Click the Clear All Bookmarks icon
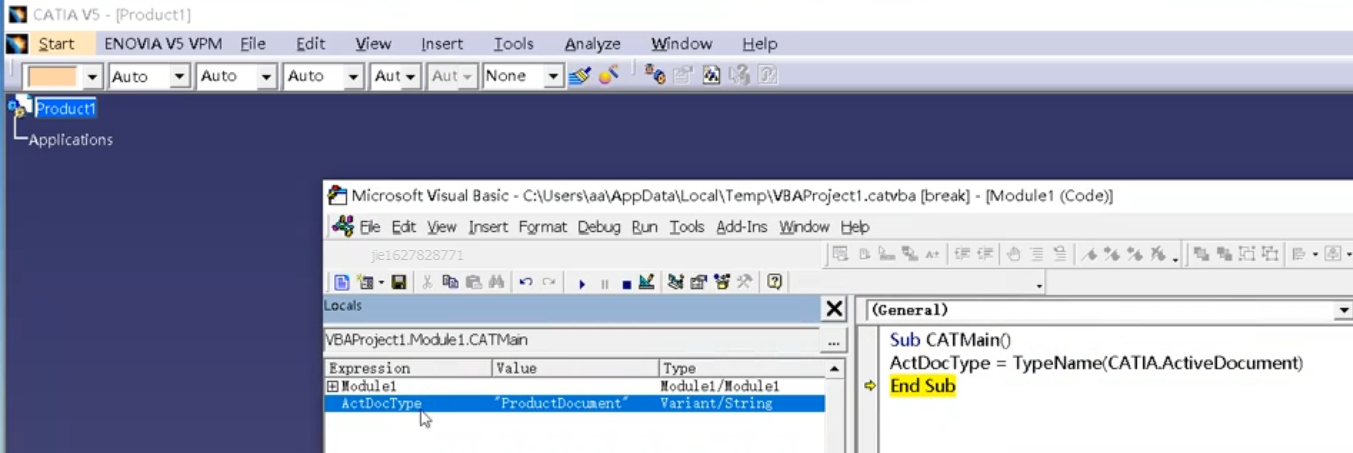 1158,255
